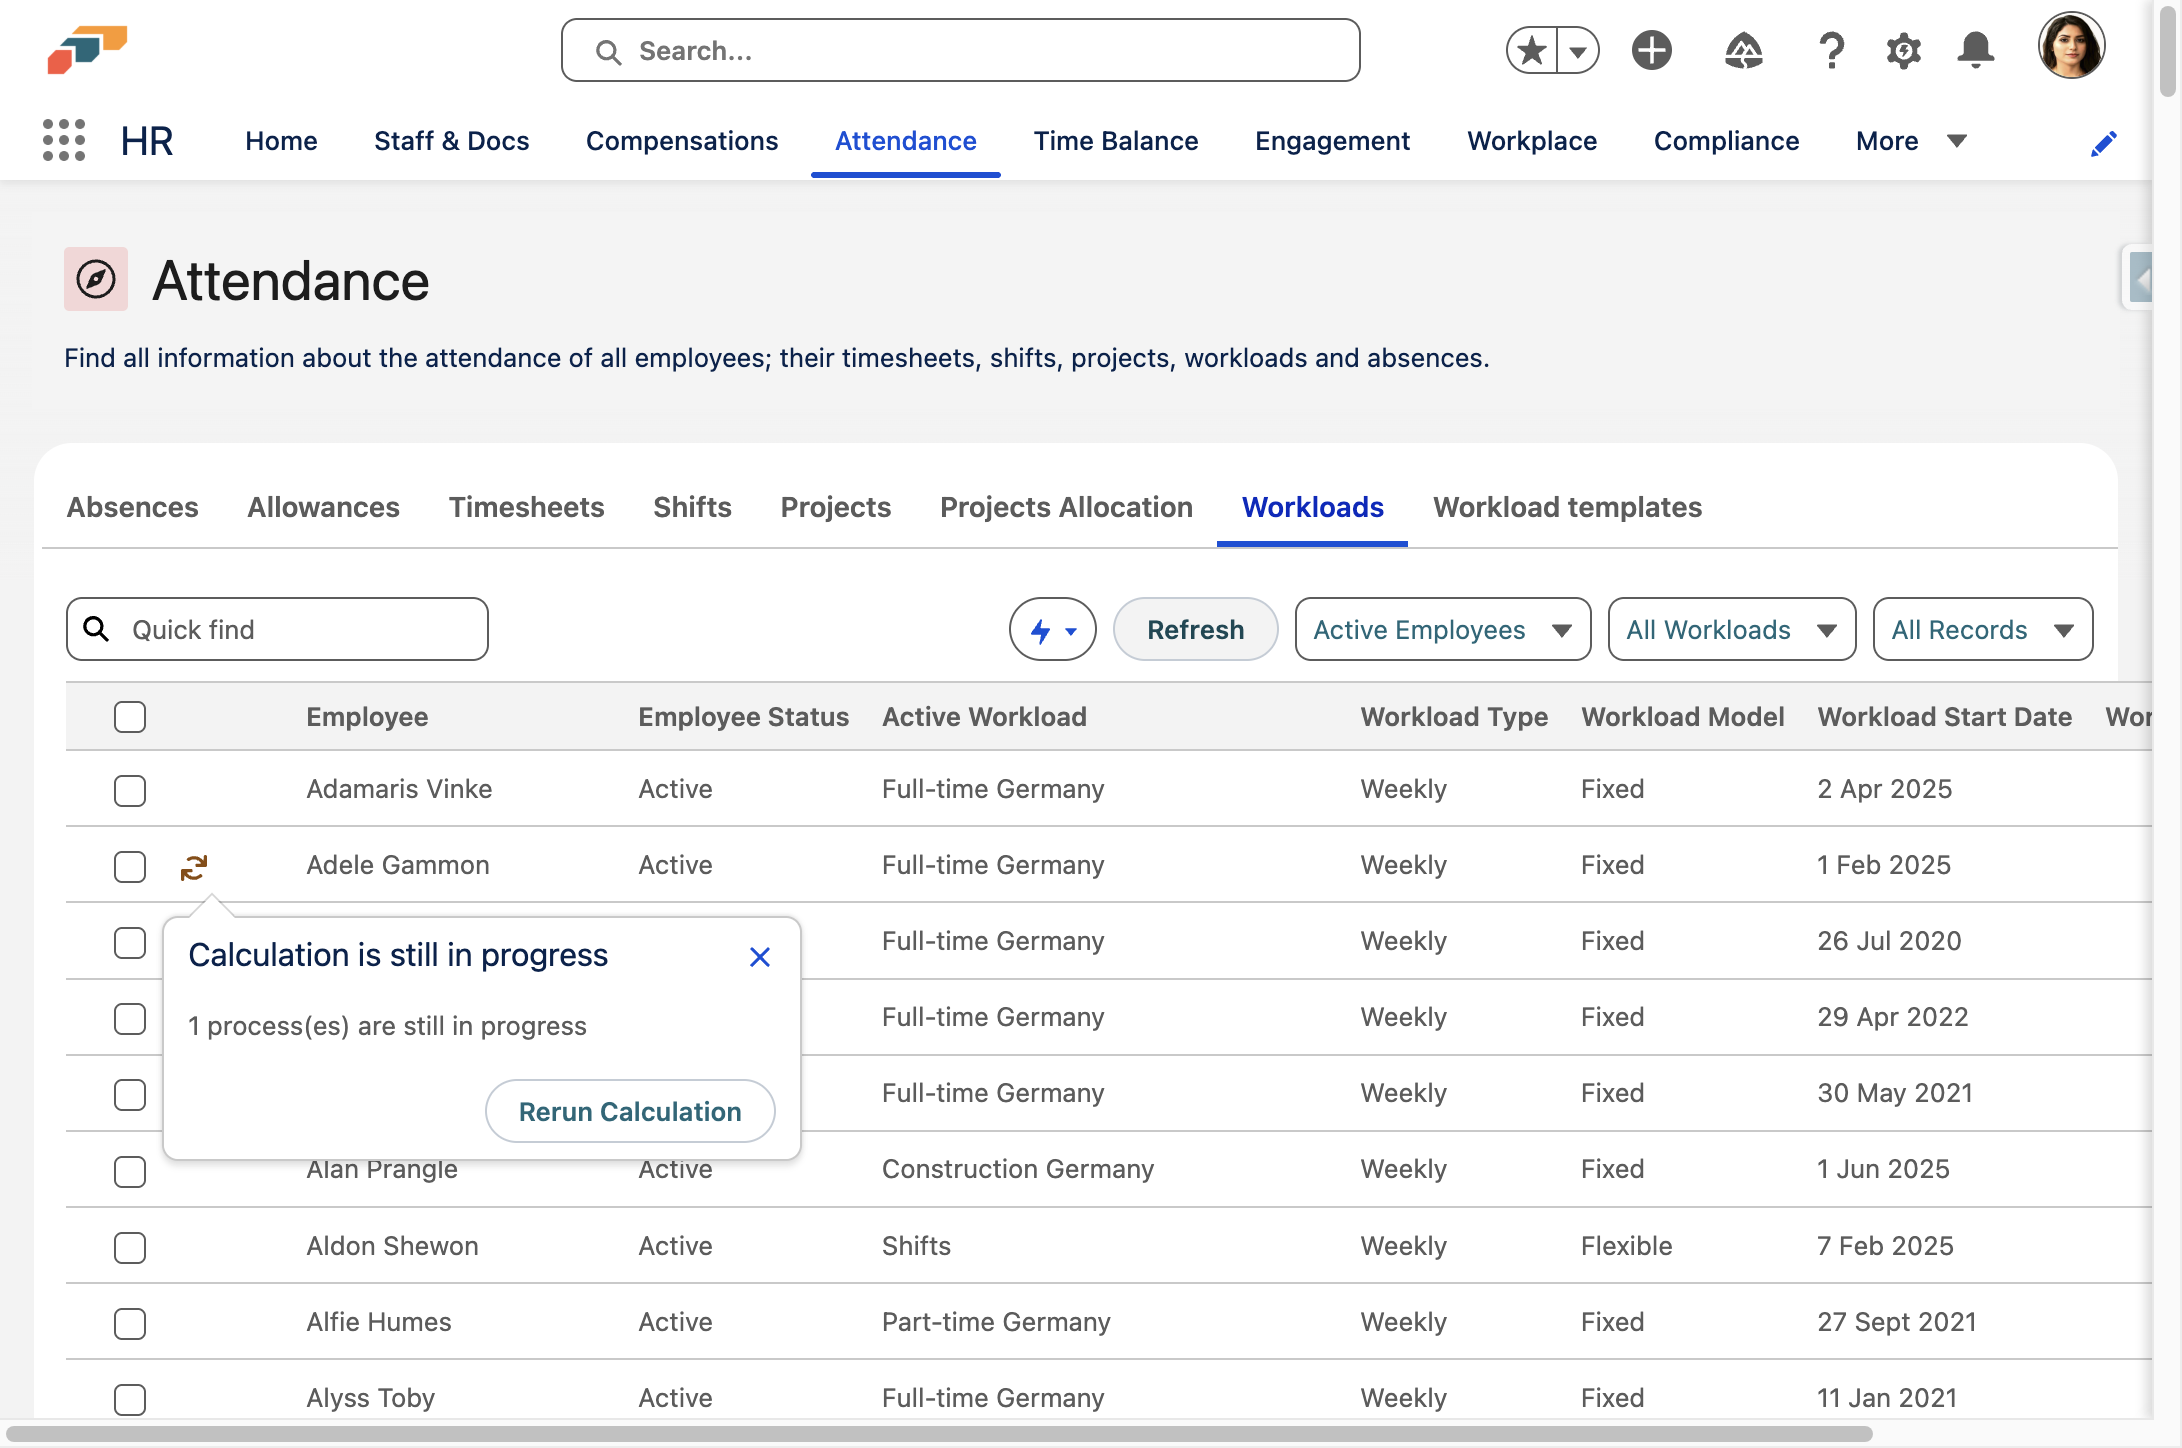
Task: Open the Compliance menu item
Action: point(1726,141)
